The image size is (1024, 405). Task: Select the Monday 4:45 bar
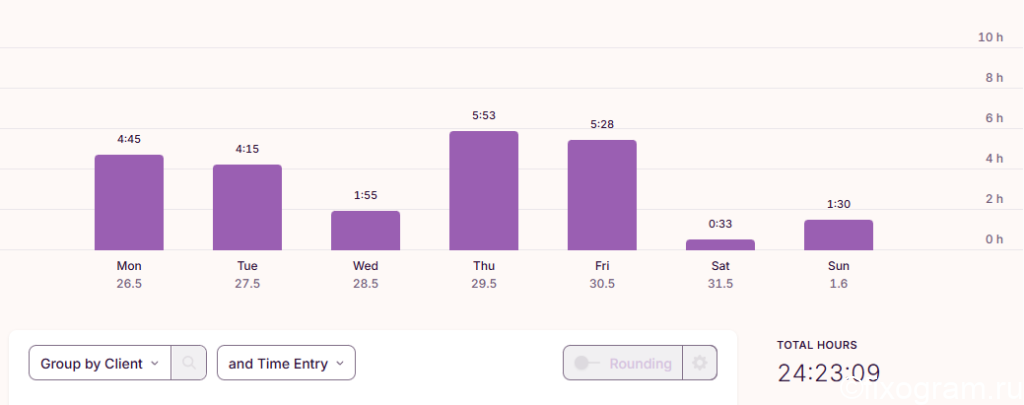click(x=129, y=202)
